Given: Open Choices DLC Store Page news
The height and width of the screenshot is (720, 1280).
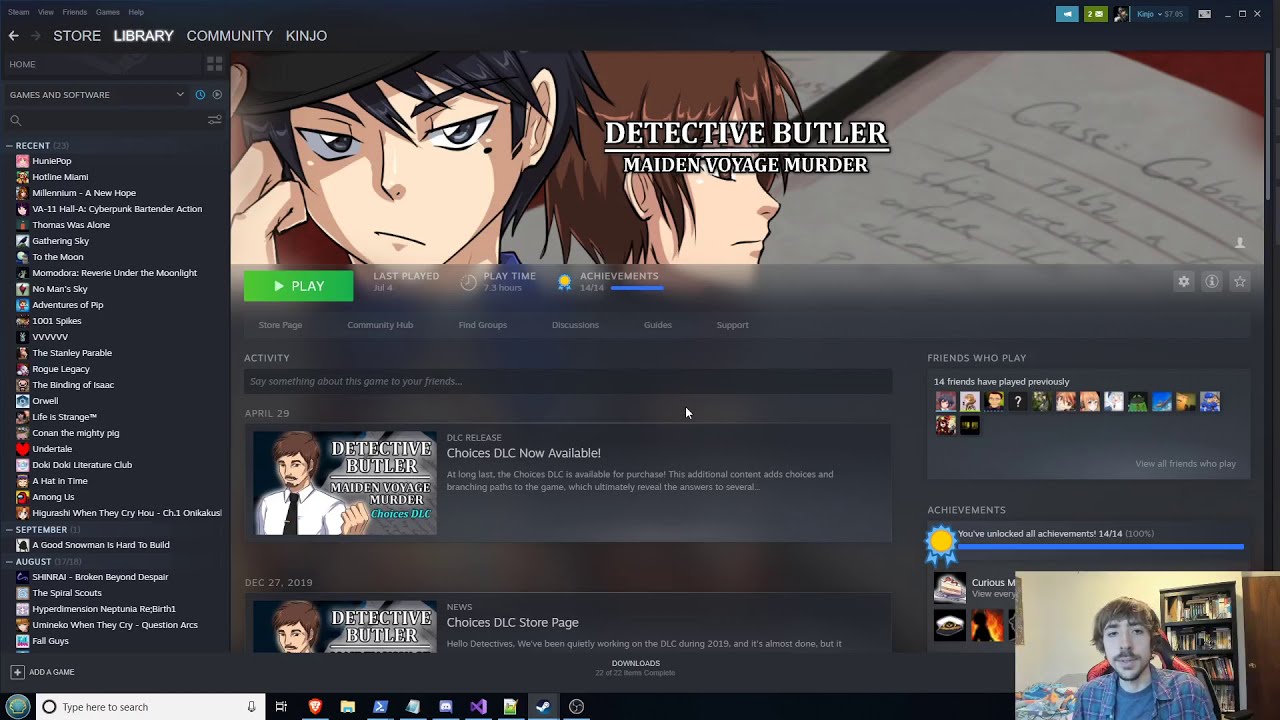Looking at the screenshot, I should 512,622.
